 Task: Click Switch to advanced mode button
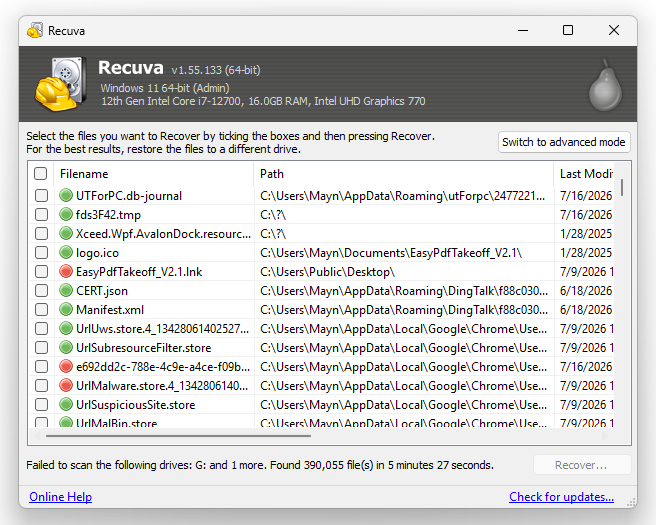coord(564,142)
